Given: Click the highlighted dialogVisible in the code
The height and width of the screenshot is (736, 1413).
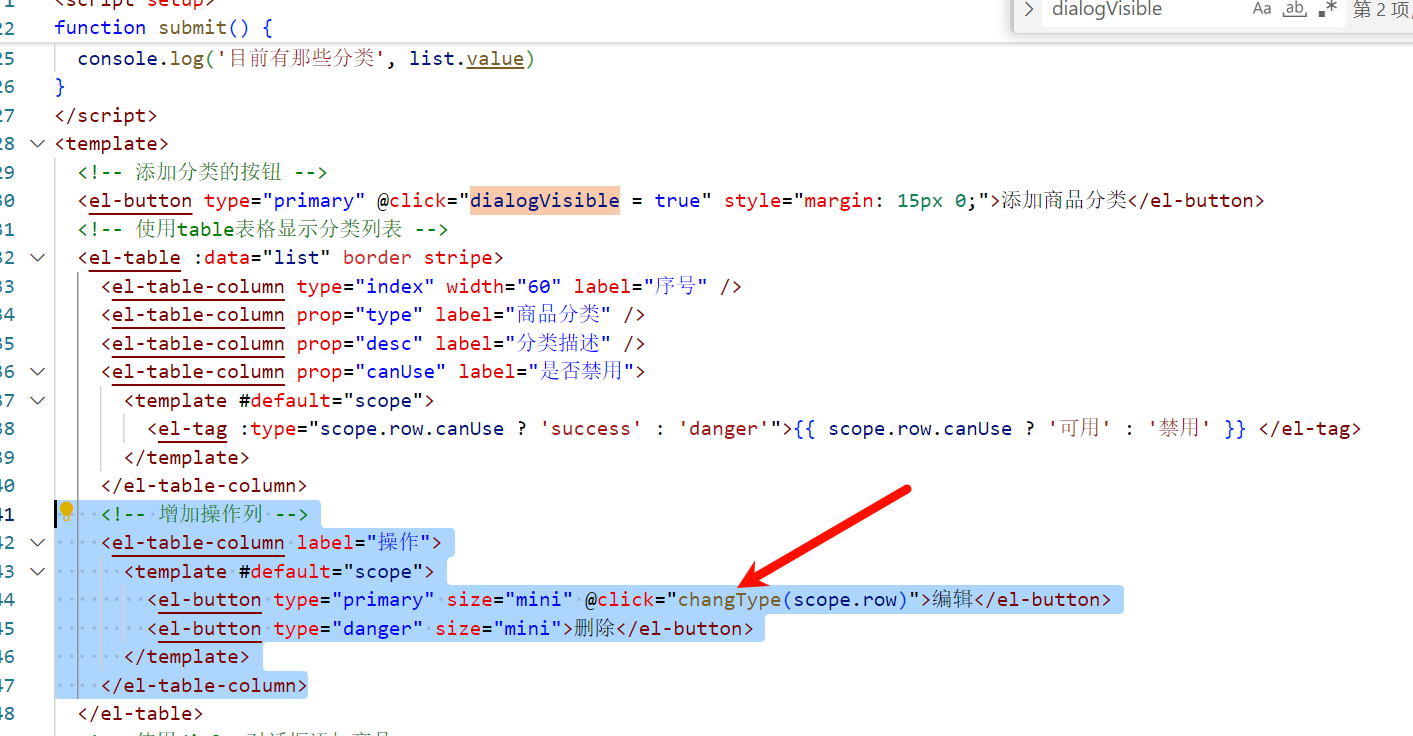Looking at the screenshot, I should click(544, 200).
